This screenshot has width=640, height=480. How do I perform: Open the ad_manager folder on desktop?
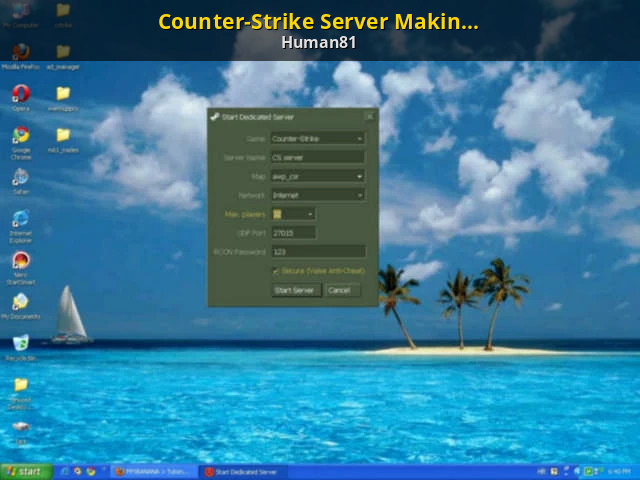63,52
